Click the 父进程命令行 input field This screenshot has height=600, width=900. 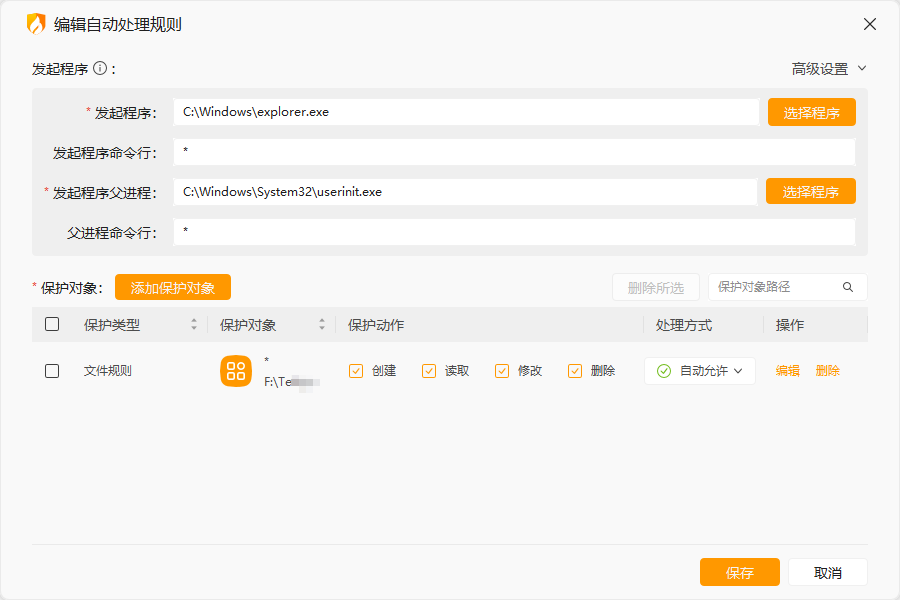click(514, 231)
